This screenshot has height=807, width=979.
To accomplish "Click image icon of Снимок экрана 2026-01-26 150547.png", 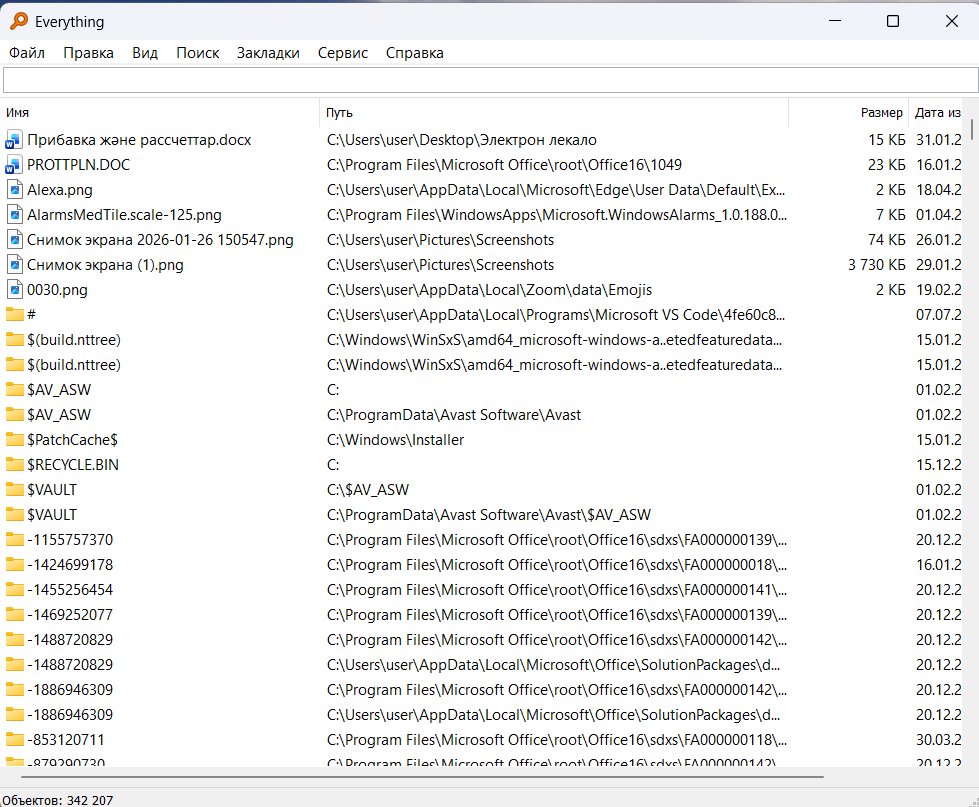I will [x=14, y=240].
